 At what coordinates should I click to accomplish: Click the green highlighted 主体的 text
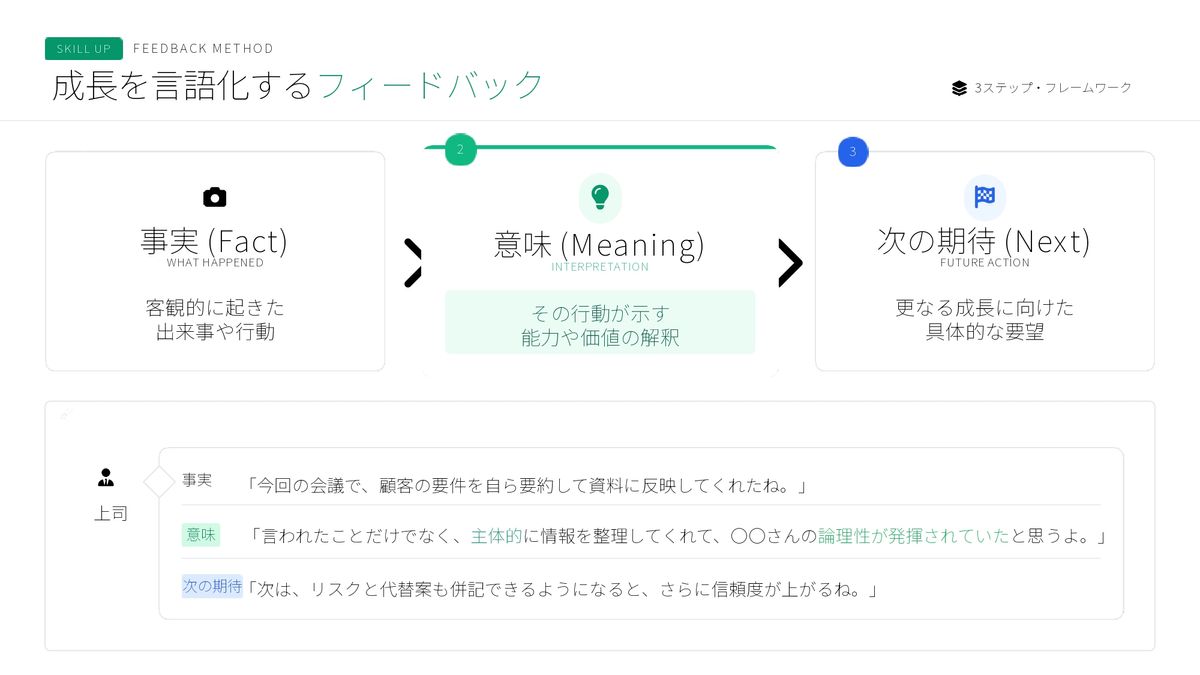tap(497, 536)
